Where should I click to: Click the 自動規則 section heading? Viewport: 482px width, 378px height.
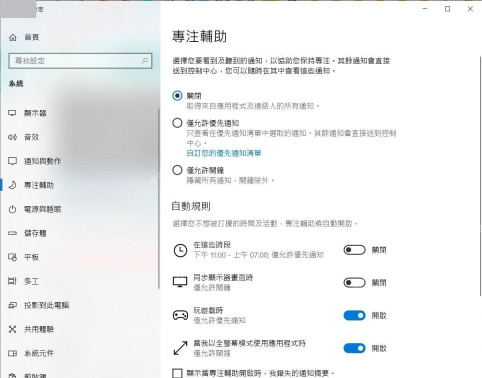click(191, 206)
